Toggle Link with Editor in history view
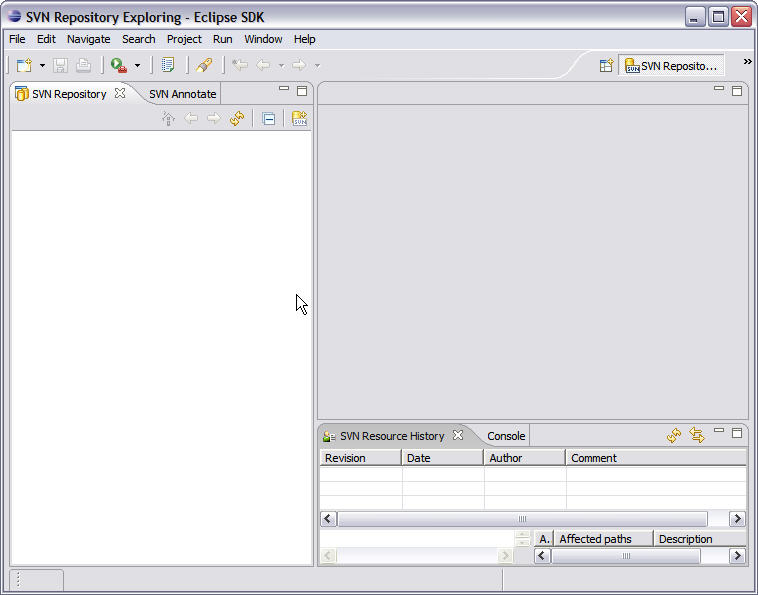 [697, 435]
